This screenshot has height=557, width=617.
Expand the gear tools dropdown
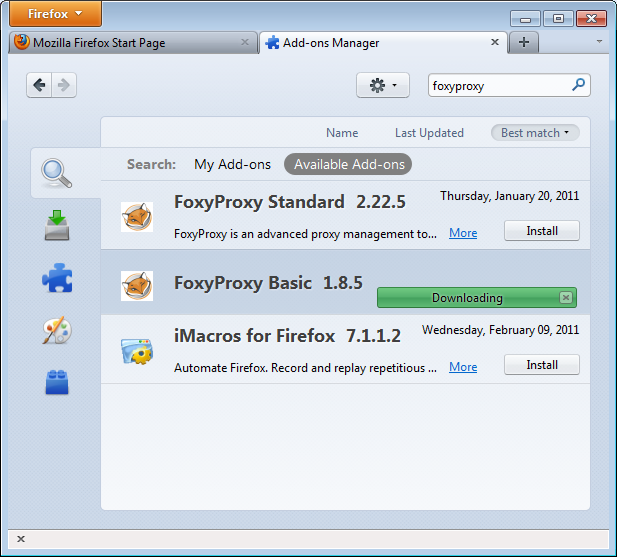[382, 86]
